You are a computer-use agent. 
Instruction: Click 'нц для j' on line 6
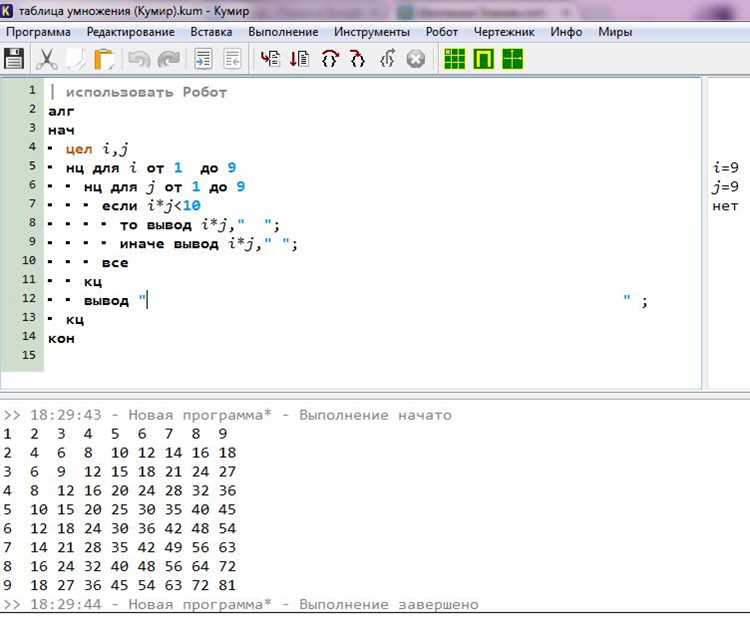(120, 187)
